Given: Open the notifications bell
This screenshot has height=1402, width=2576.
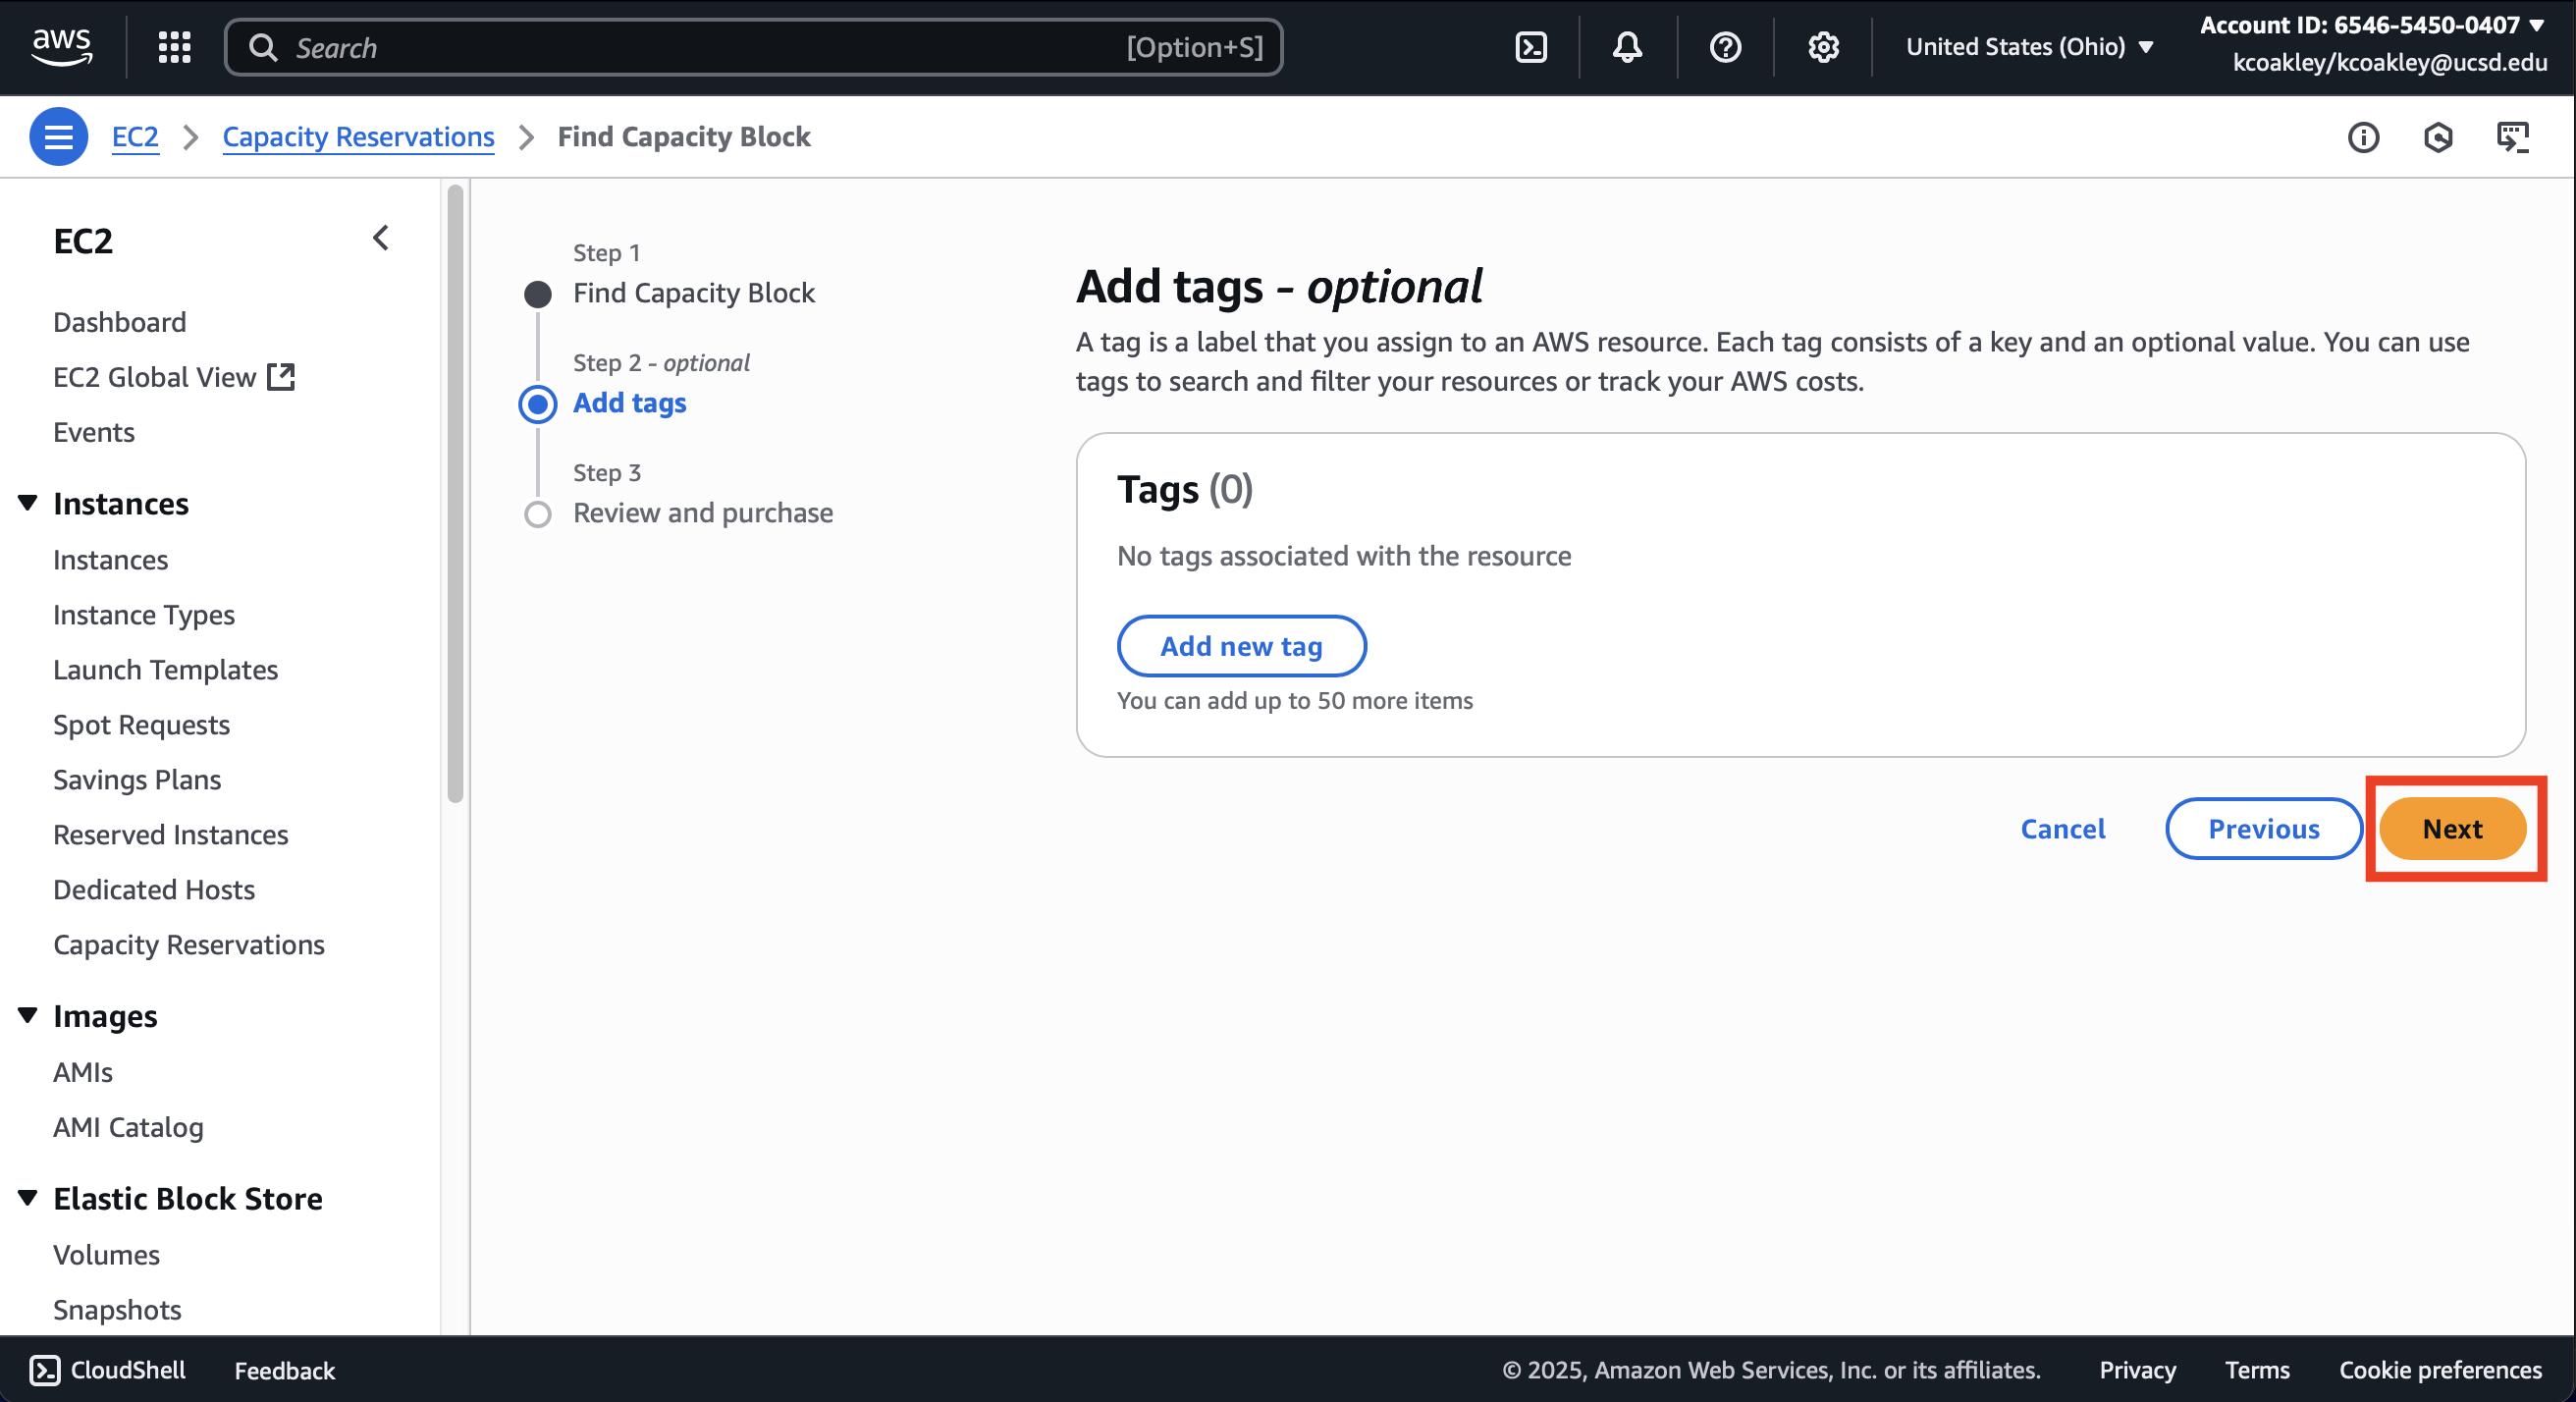Looking at the screenshot, I should (1627, 47).
